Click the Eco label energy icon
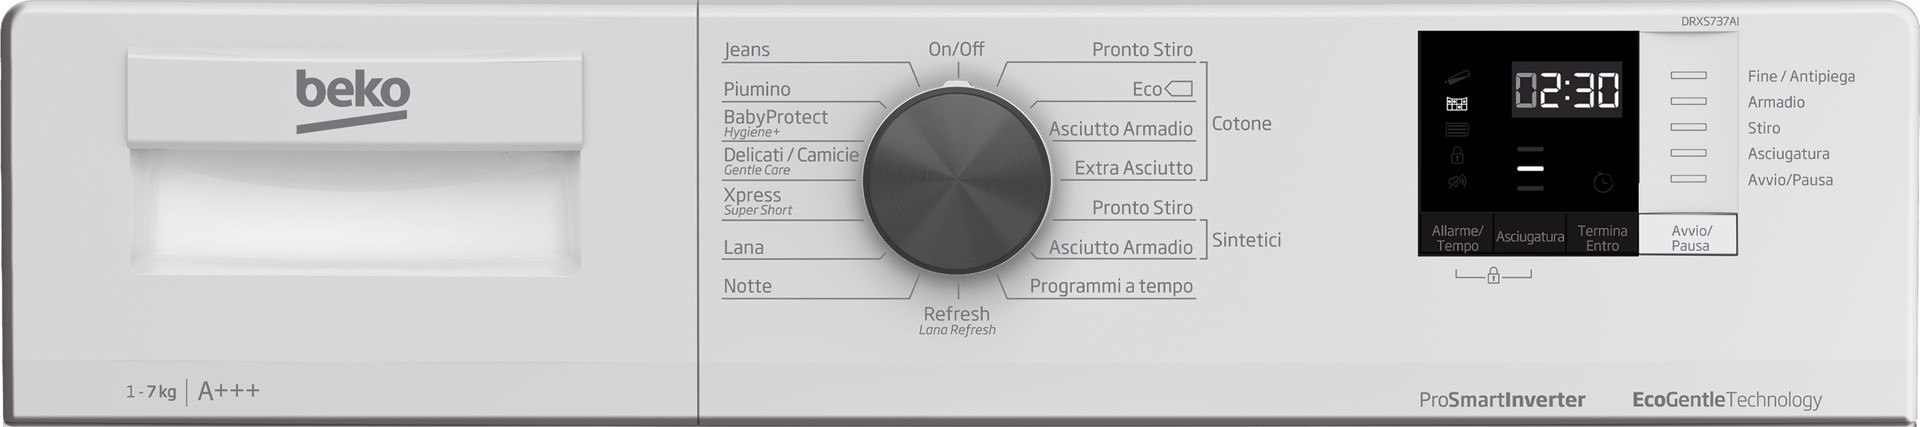This screenshot has height=427, width=1920. click(1179, 89)
